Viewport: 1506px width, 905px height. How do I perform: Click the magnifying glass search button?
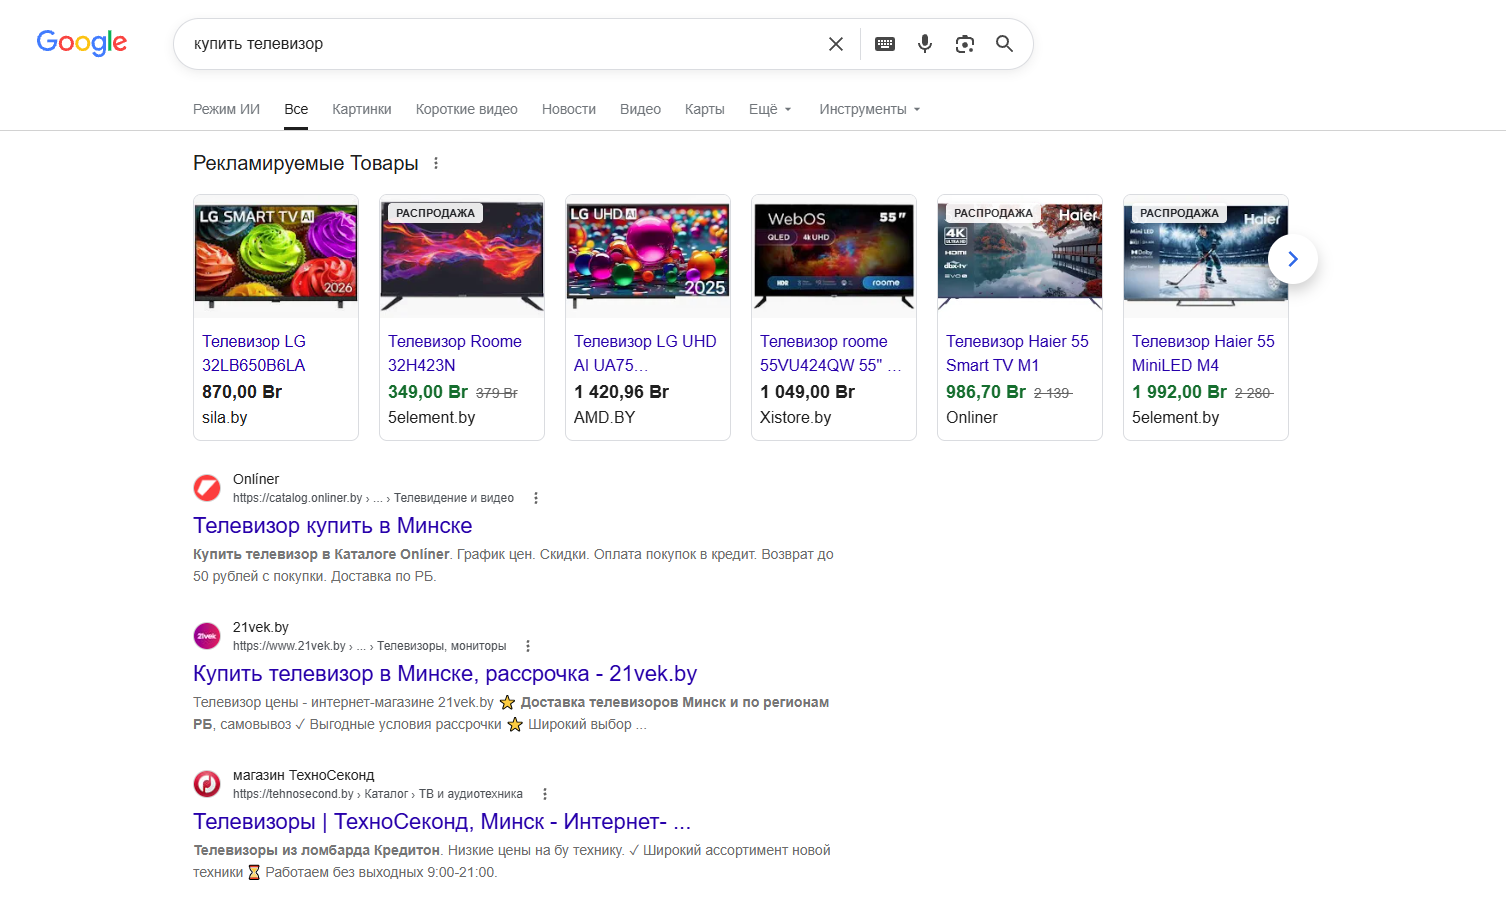tap(1005, 44)
